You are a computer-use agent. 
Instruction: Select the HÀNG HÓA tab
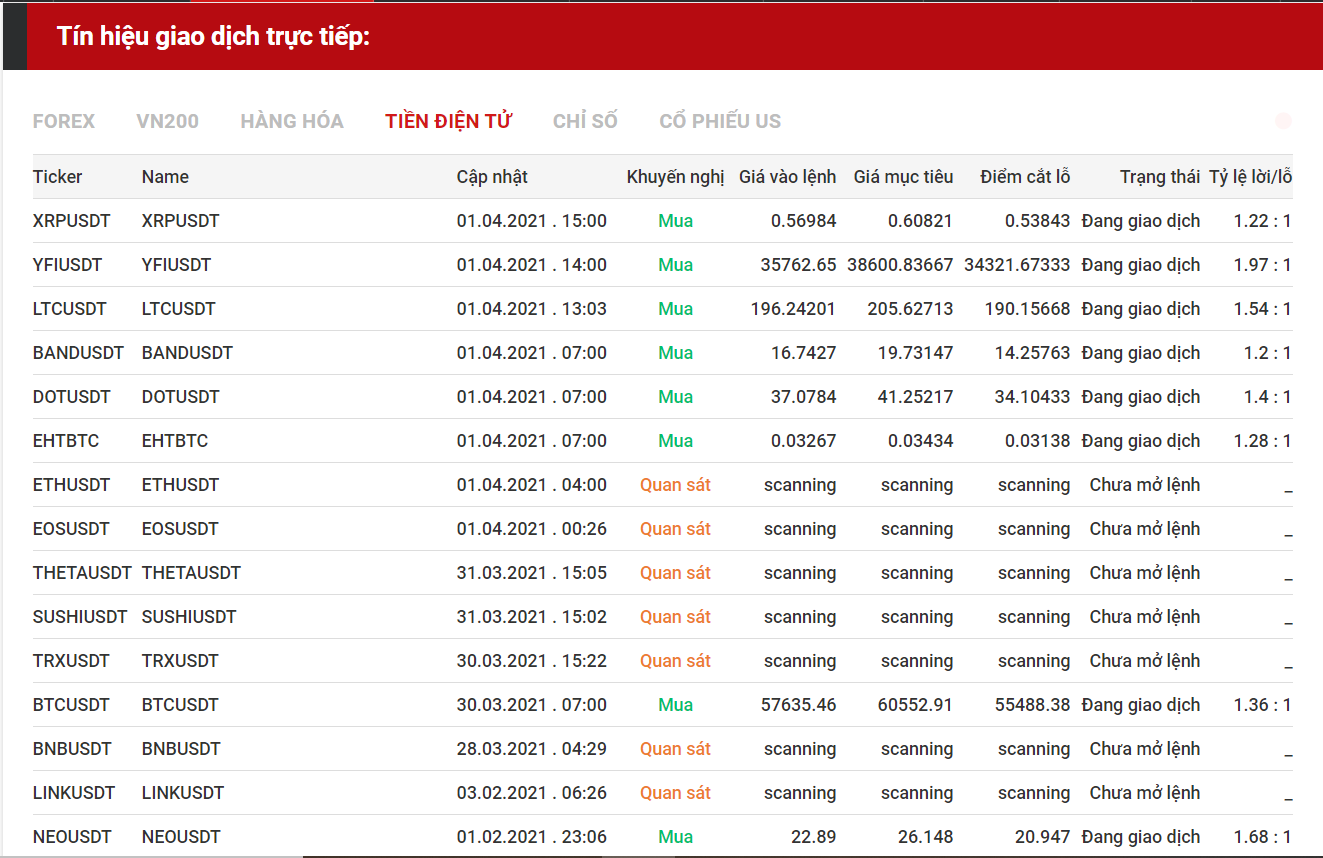click(292, 121)
